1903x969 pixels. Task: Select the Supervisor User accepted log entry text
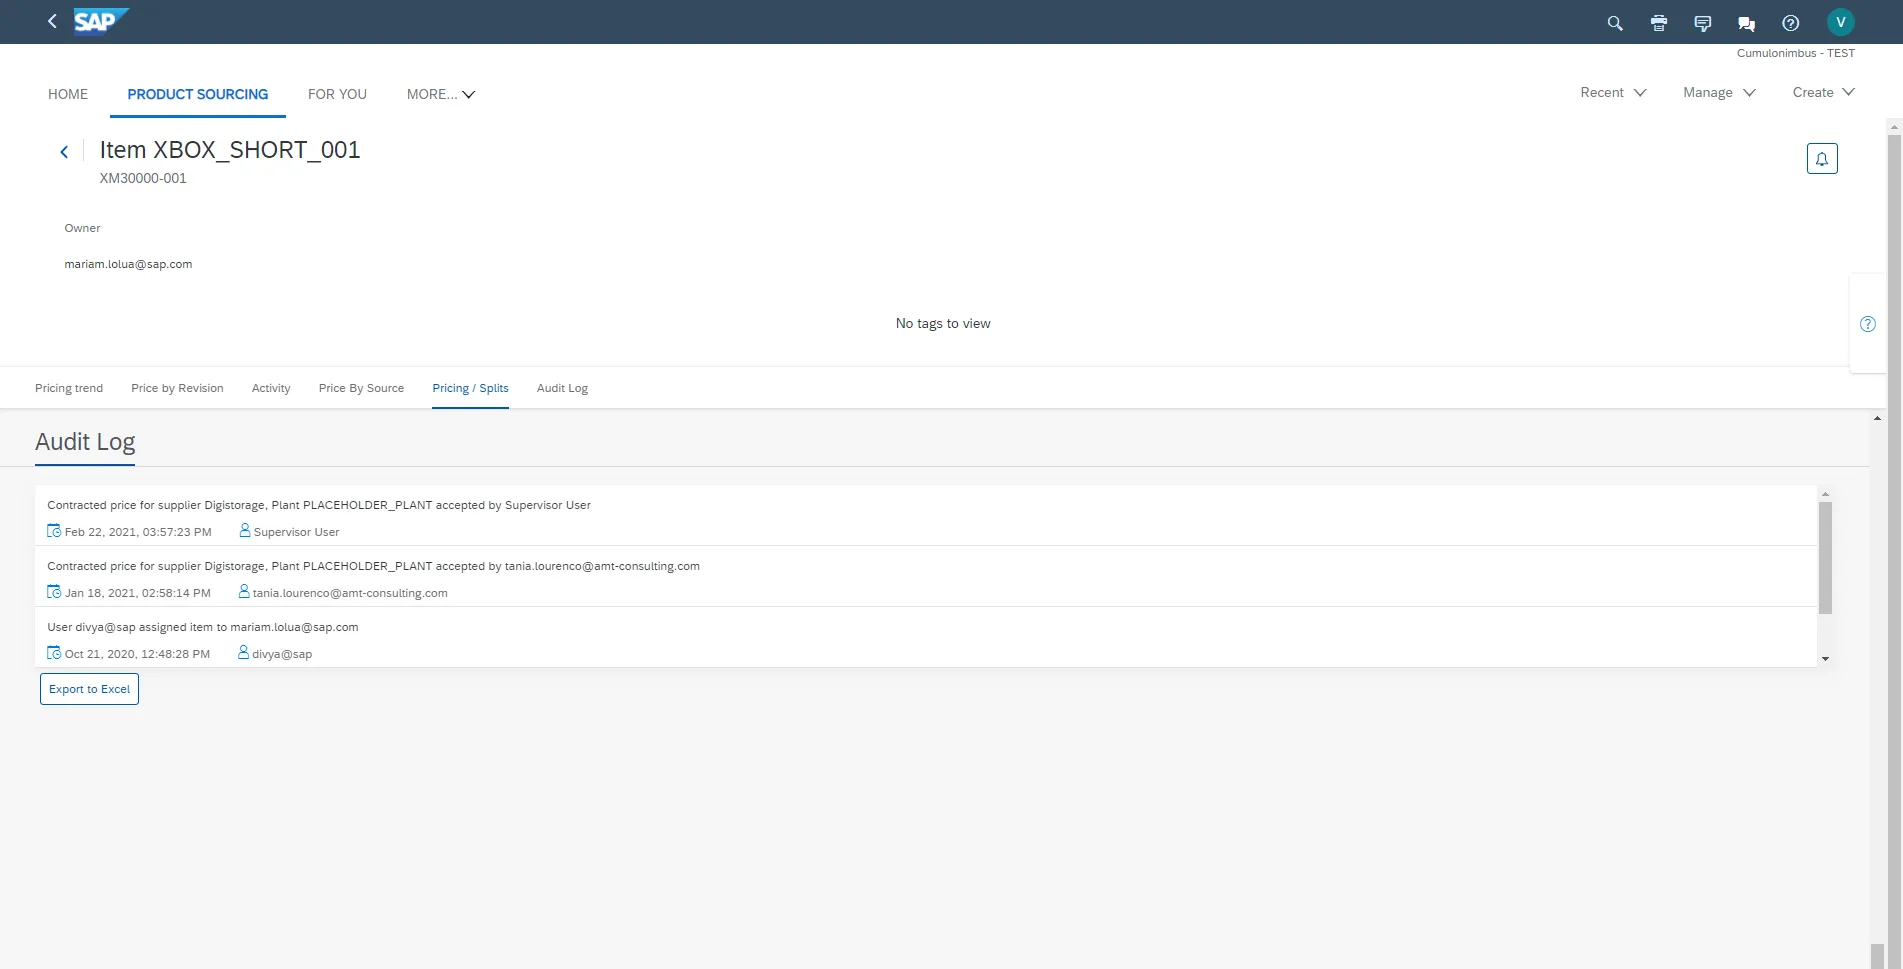coord(319,505)
